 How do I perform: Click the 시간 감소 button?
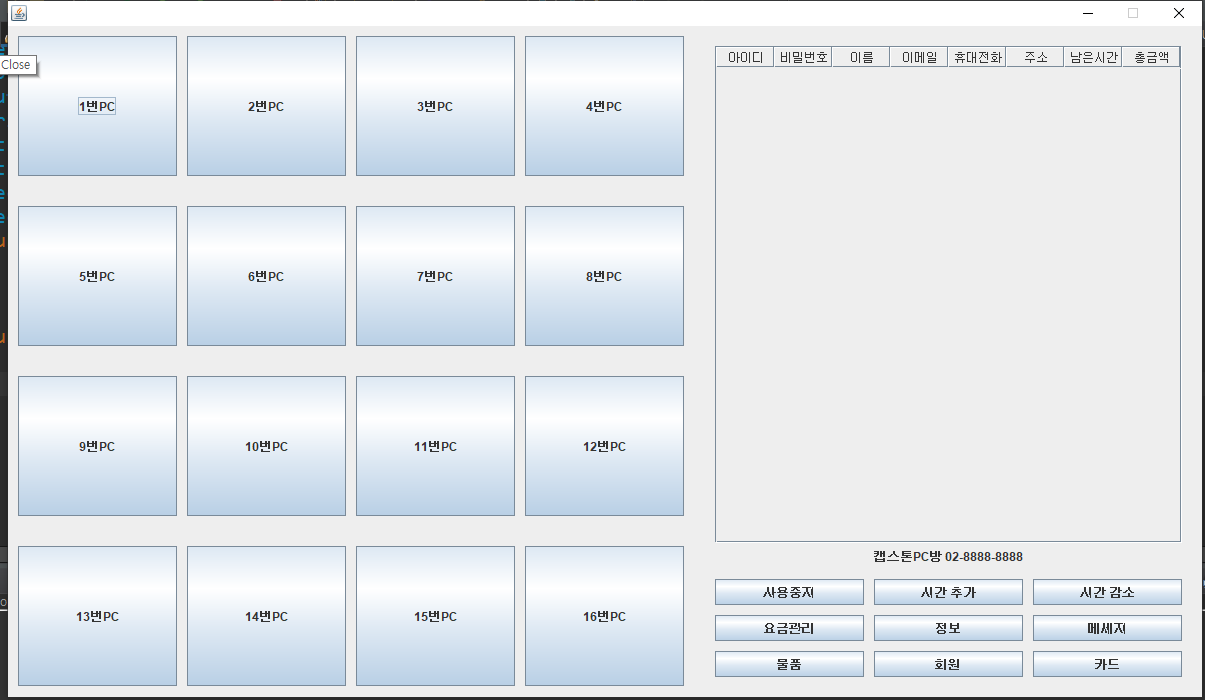point(1107,592)
